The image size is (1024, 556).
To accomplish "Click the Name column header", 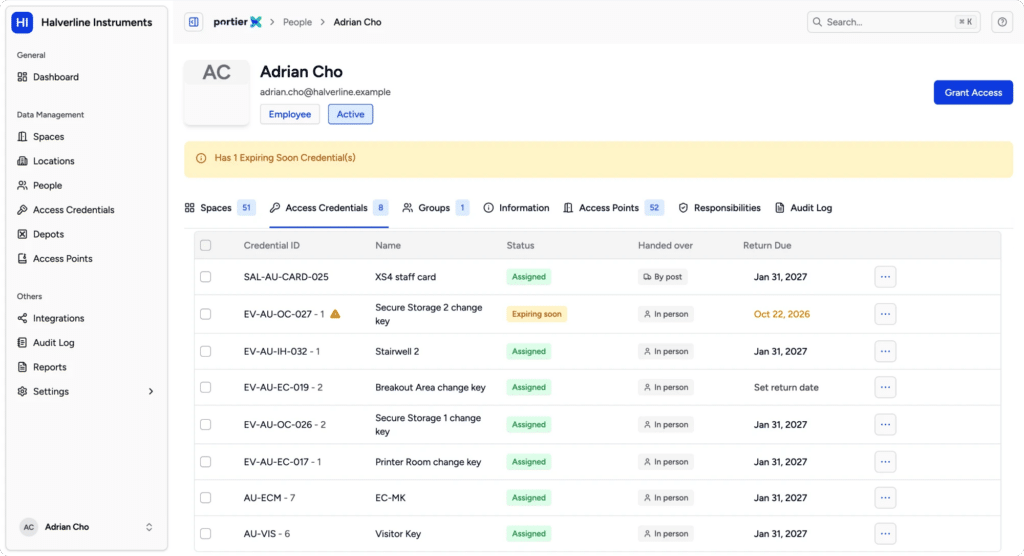I will 388,246.
